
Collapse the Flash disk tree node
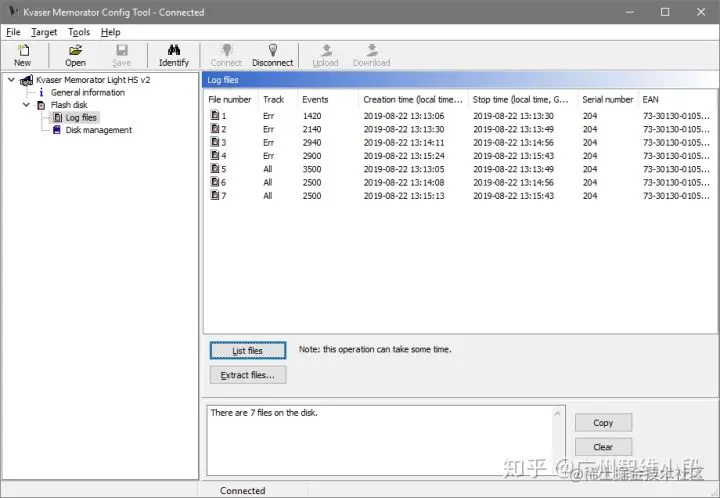pos(26,105)
